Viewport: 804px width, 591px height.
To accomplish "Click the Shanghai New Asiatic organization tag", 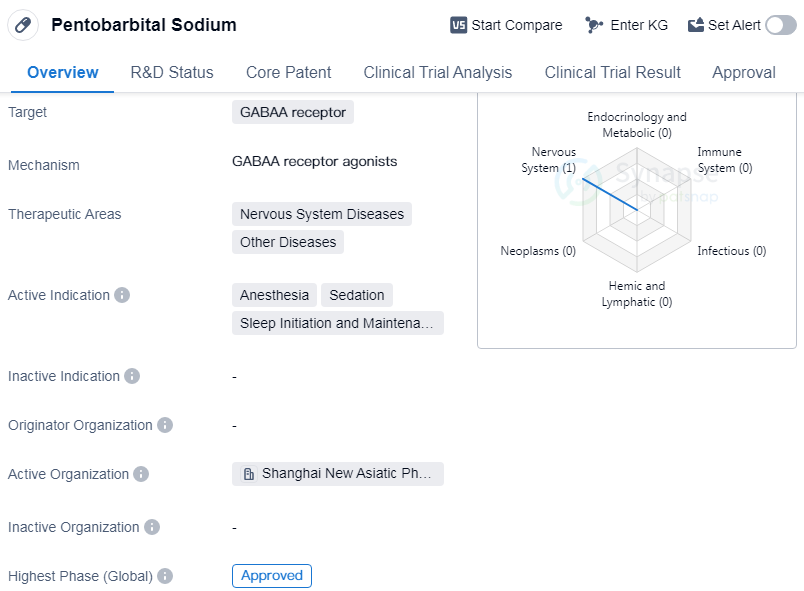I will [338, 474].
